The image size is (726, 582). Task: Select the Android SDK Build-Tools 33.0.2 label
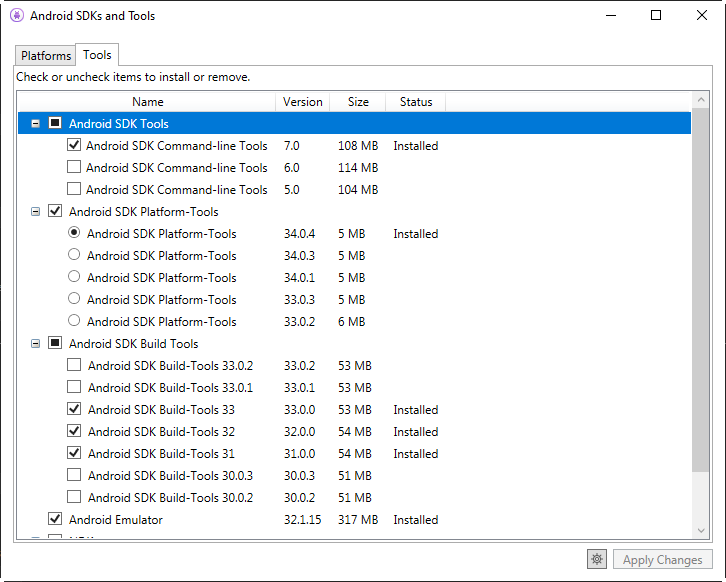[x=170, y=366]
